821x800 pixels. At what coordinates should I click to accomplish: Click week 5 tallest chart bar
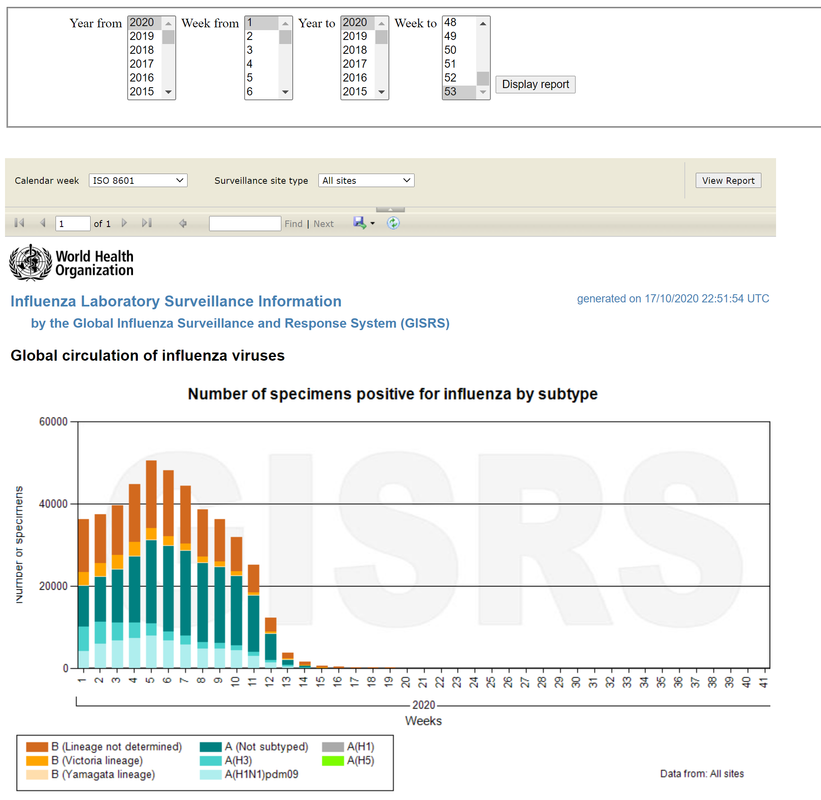tap(151, 564)
